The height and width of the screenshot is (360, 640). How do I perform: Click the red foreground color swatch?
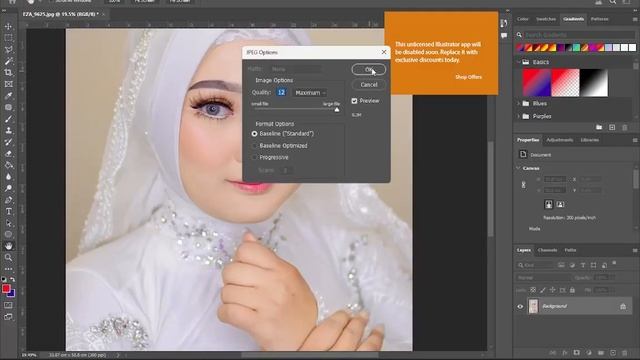click(6, 289)
